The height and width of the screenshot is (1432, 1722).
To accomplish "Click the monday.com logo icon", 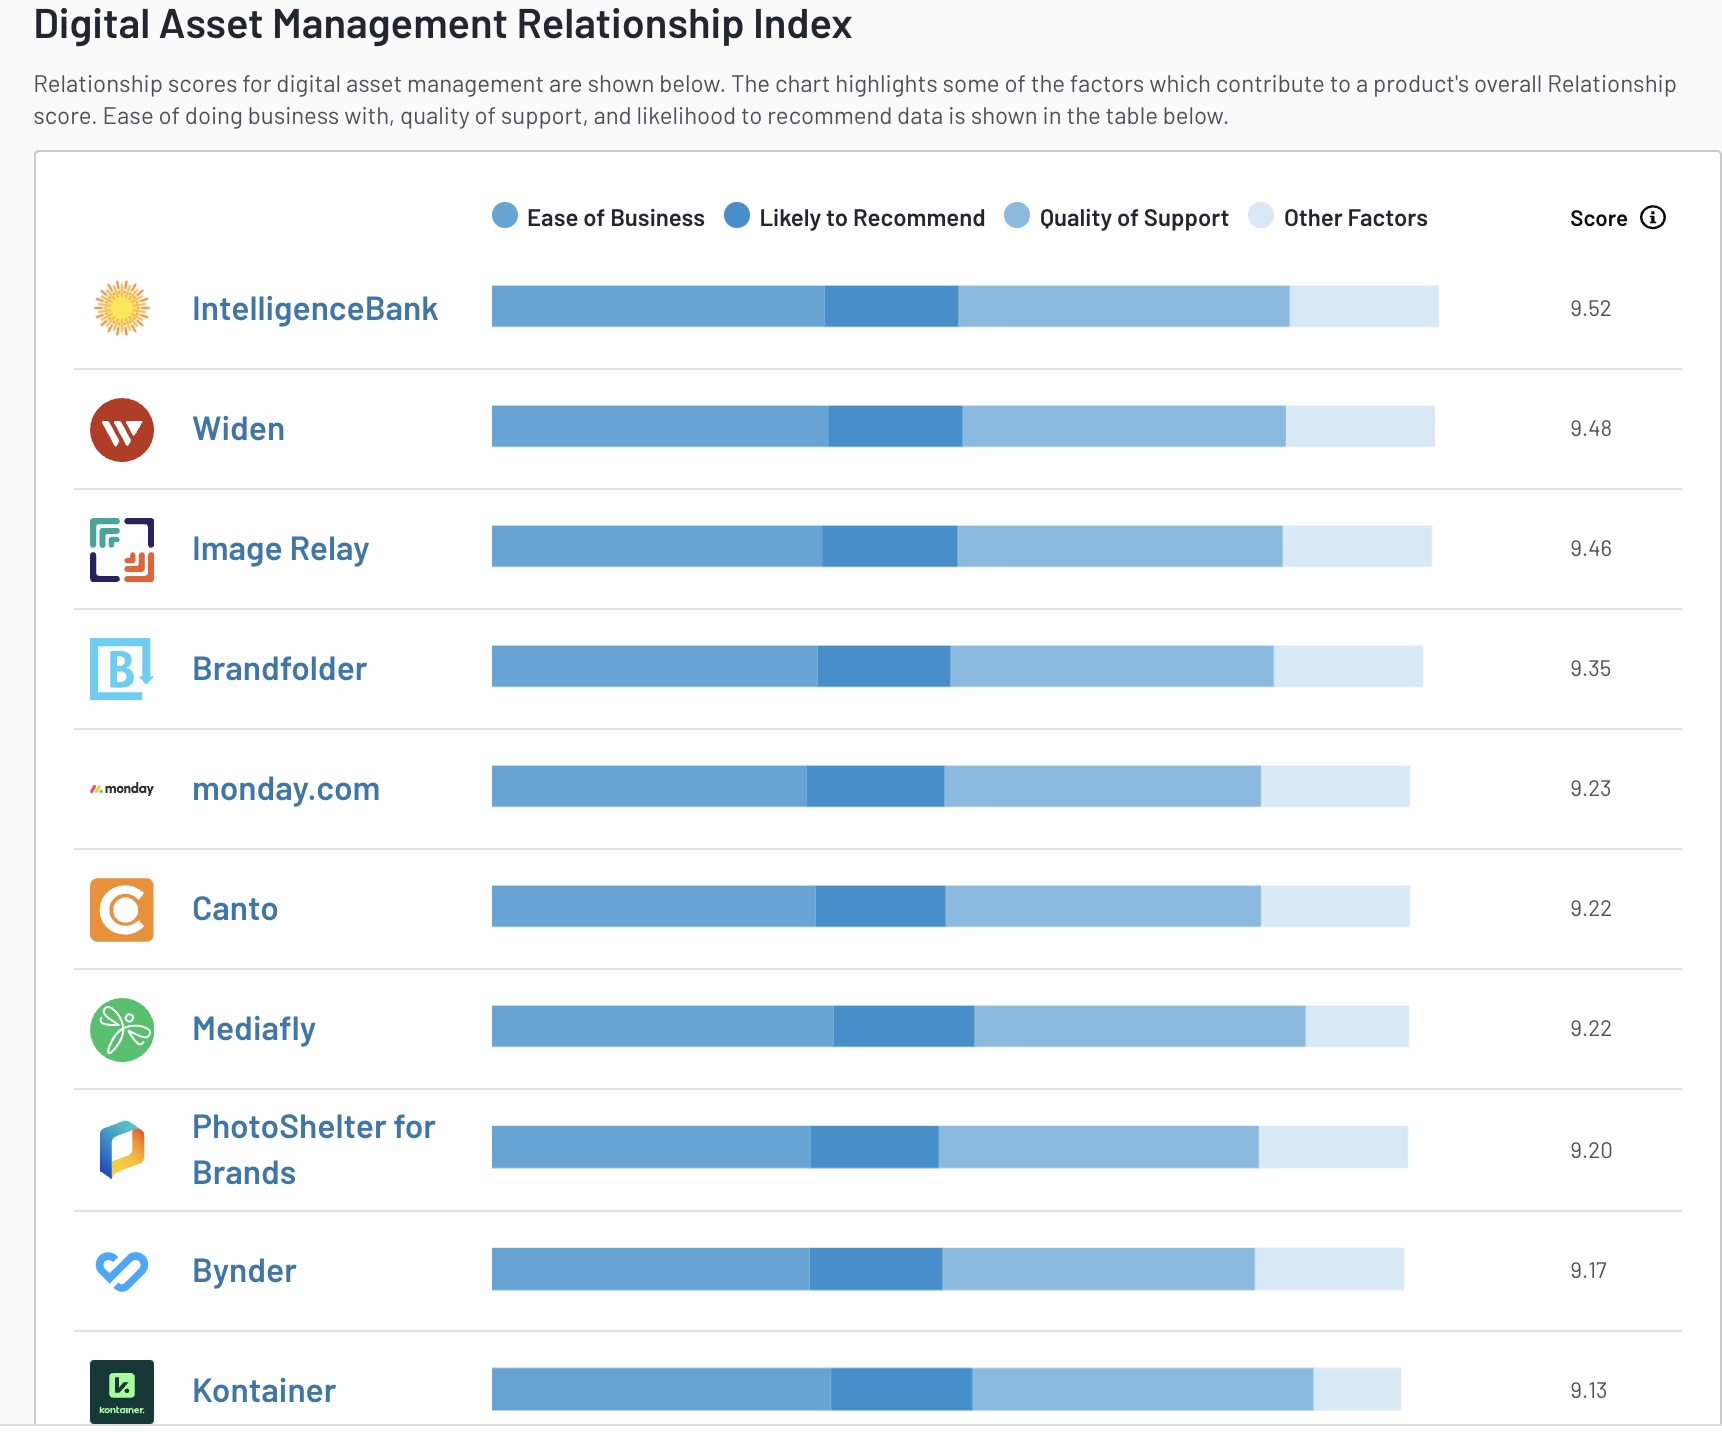I will [x=122, y=789].
